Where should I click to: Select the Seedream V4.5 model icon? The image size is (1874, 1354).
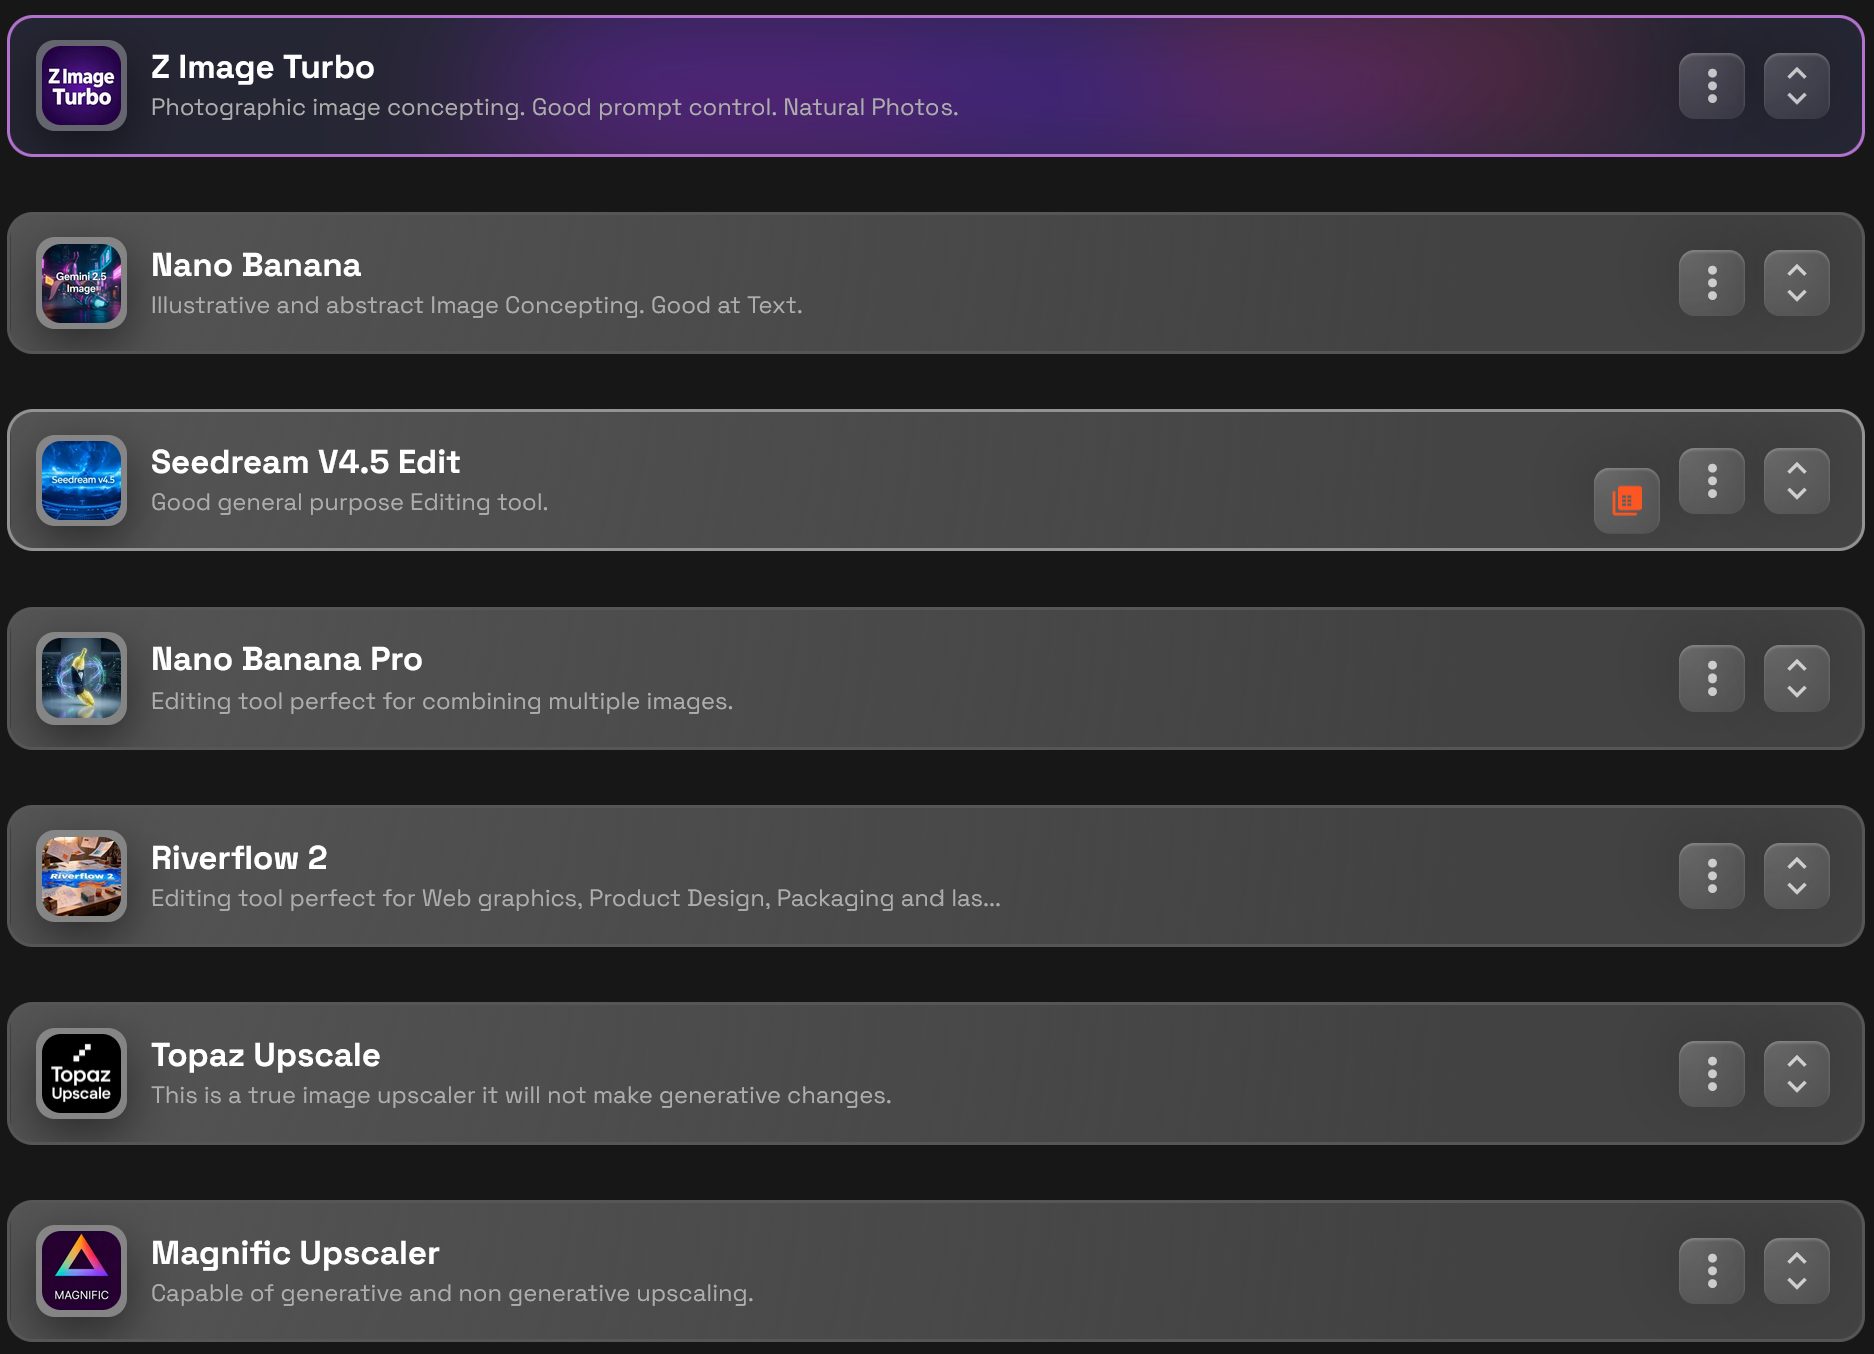(x=81, y=481)
